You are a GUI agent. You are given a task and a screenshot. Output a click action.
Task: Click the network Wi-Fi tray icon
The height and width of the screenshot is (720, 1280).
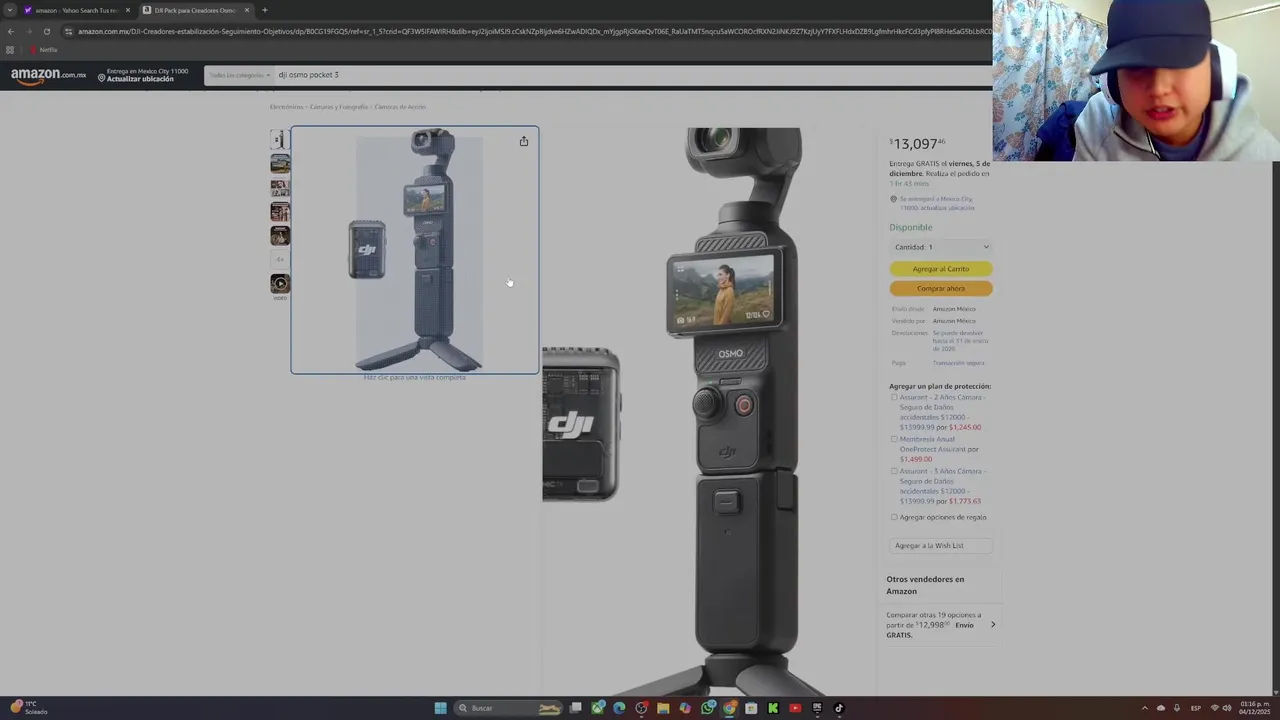click(1215, 708)
